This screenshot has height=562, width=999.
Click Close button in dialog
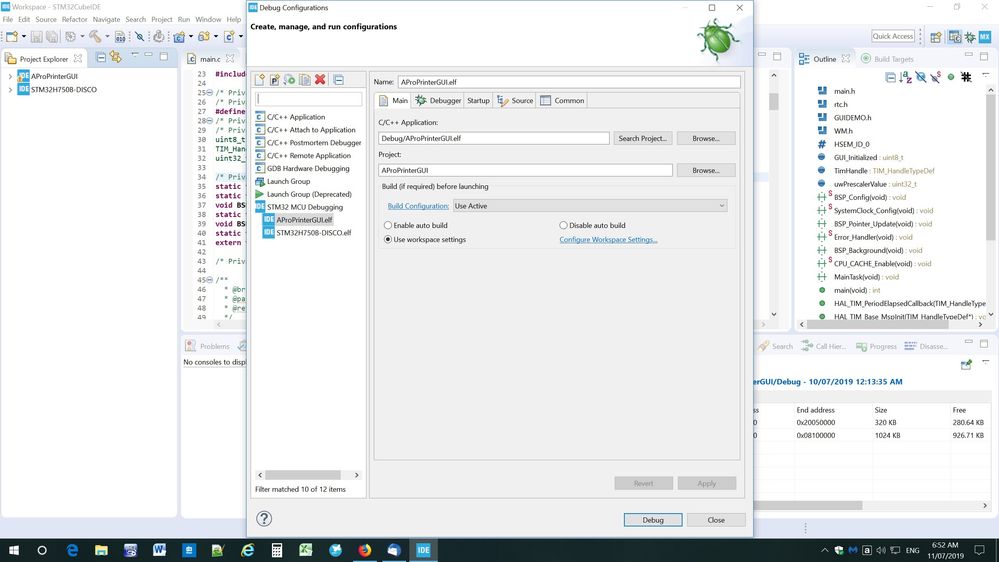click(715, 520)
